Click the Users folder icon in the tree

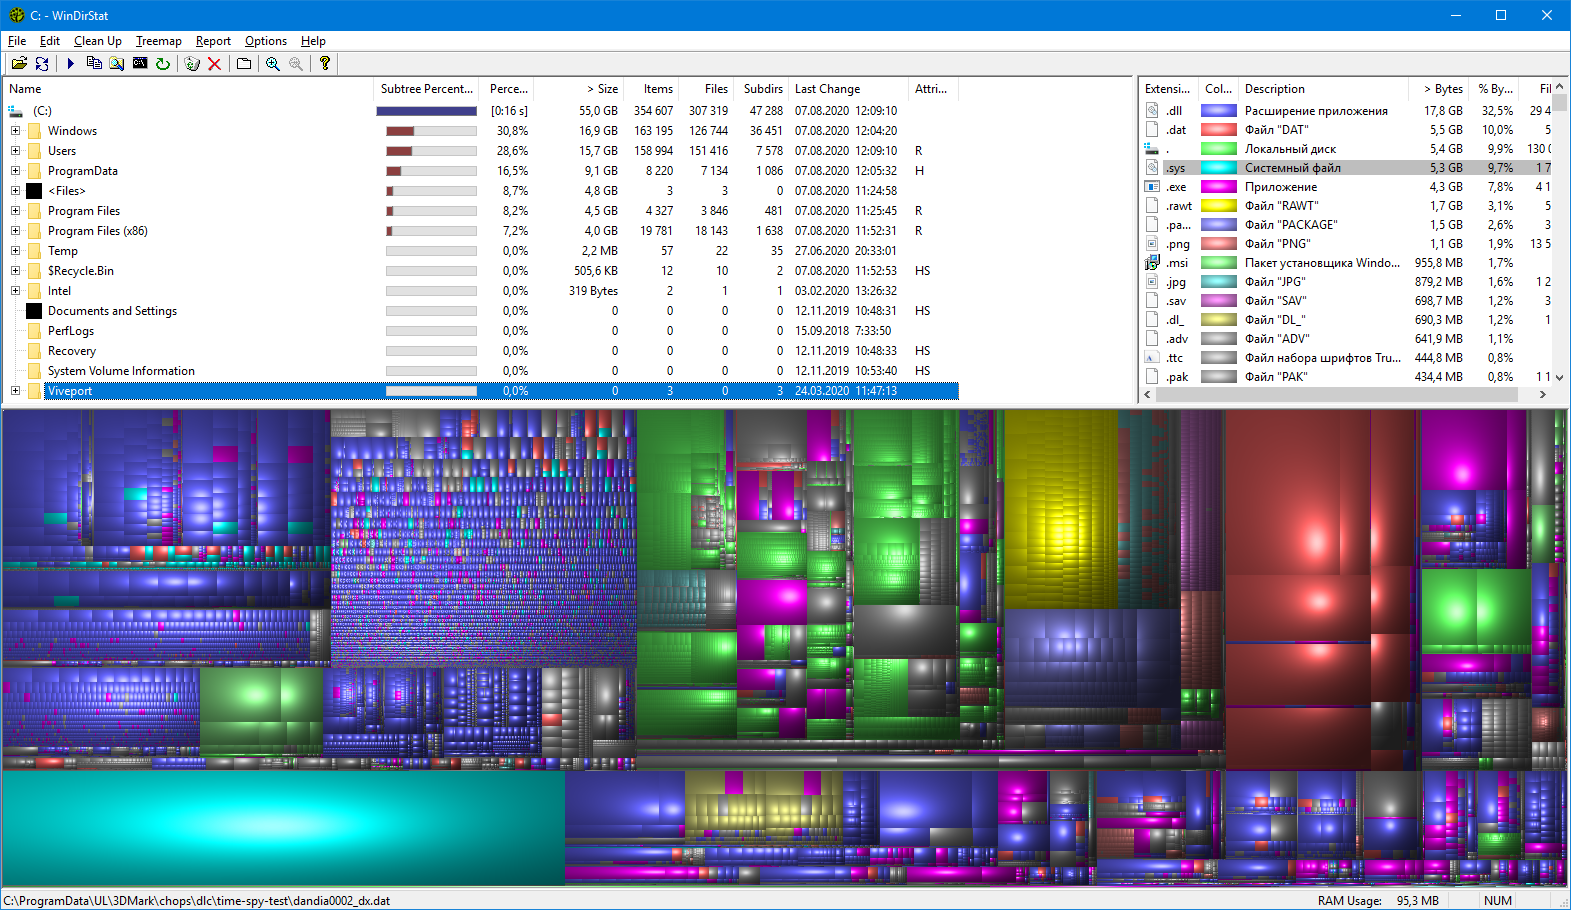tap(35, 151)
